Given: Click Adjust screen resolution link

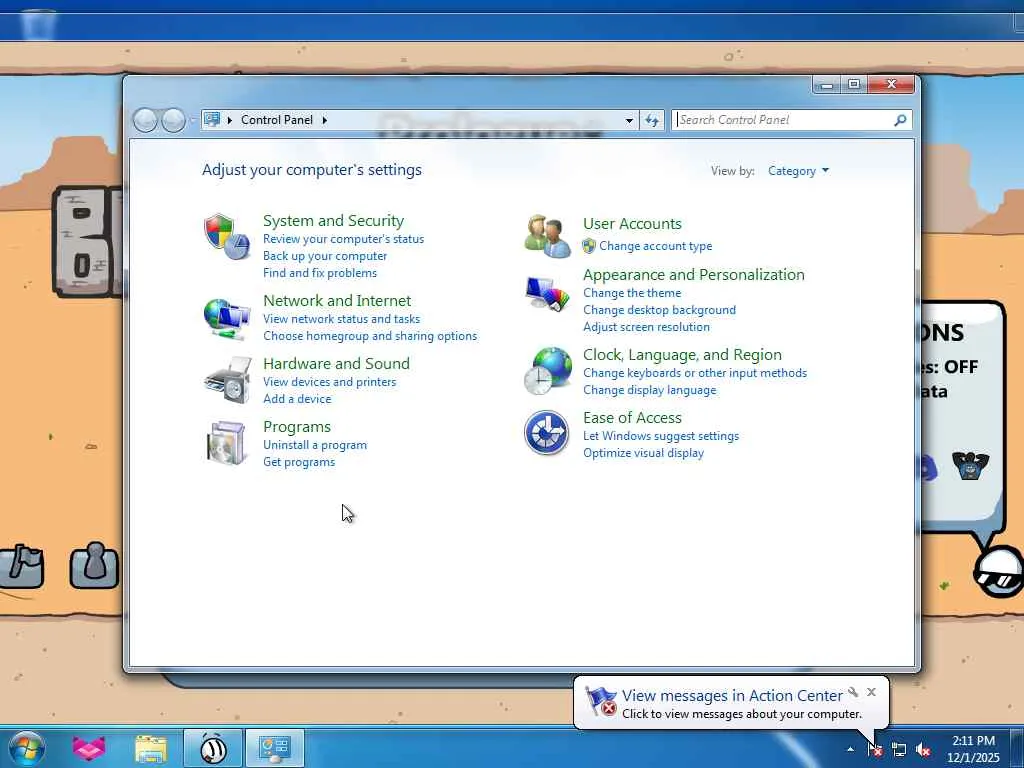Looking at the screenshot, I should 646,327.
